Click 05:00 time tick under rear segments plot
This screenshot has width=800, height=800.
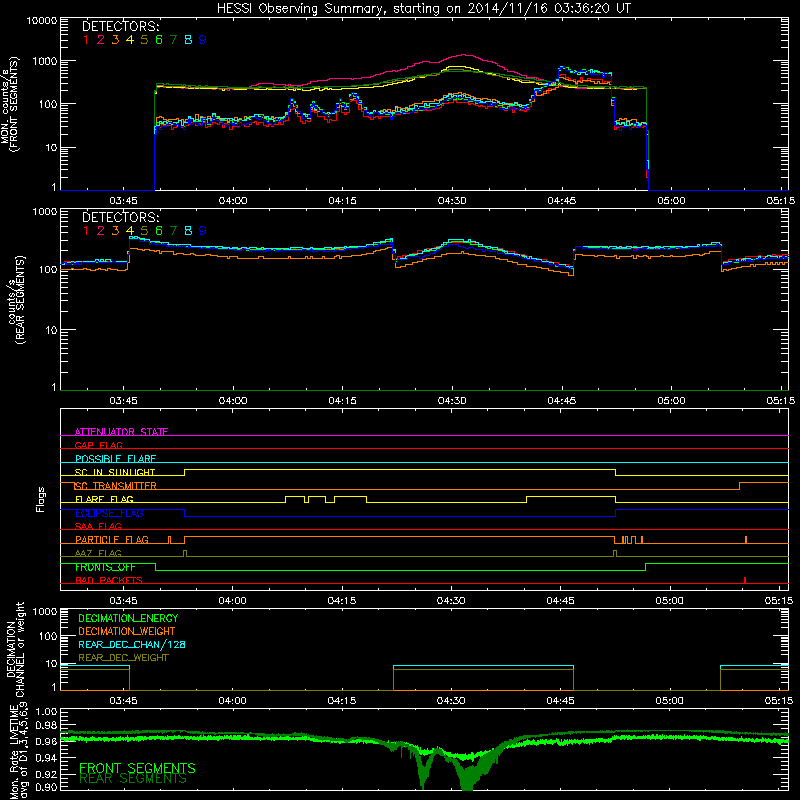click(x=671, y=401)
